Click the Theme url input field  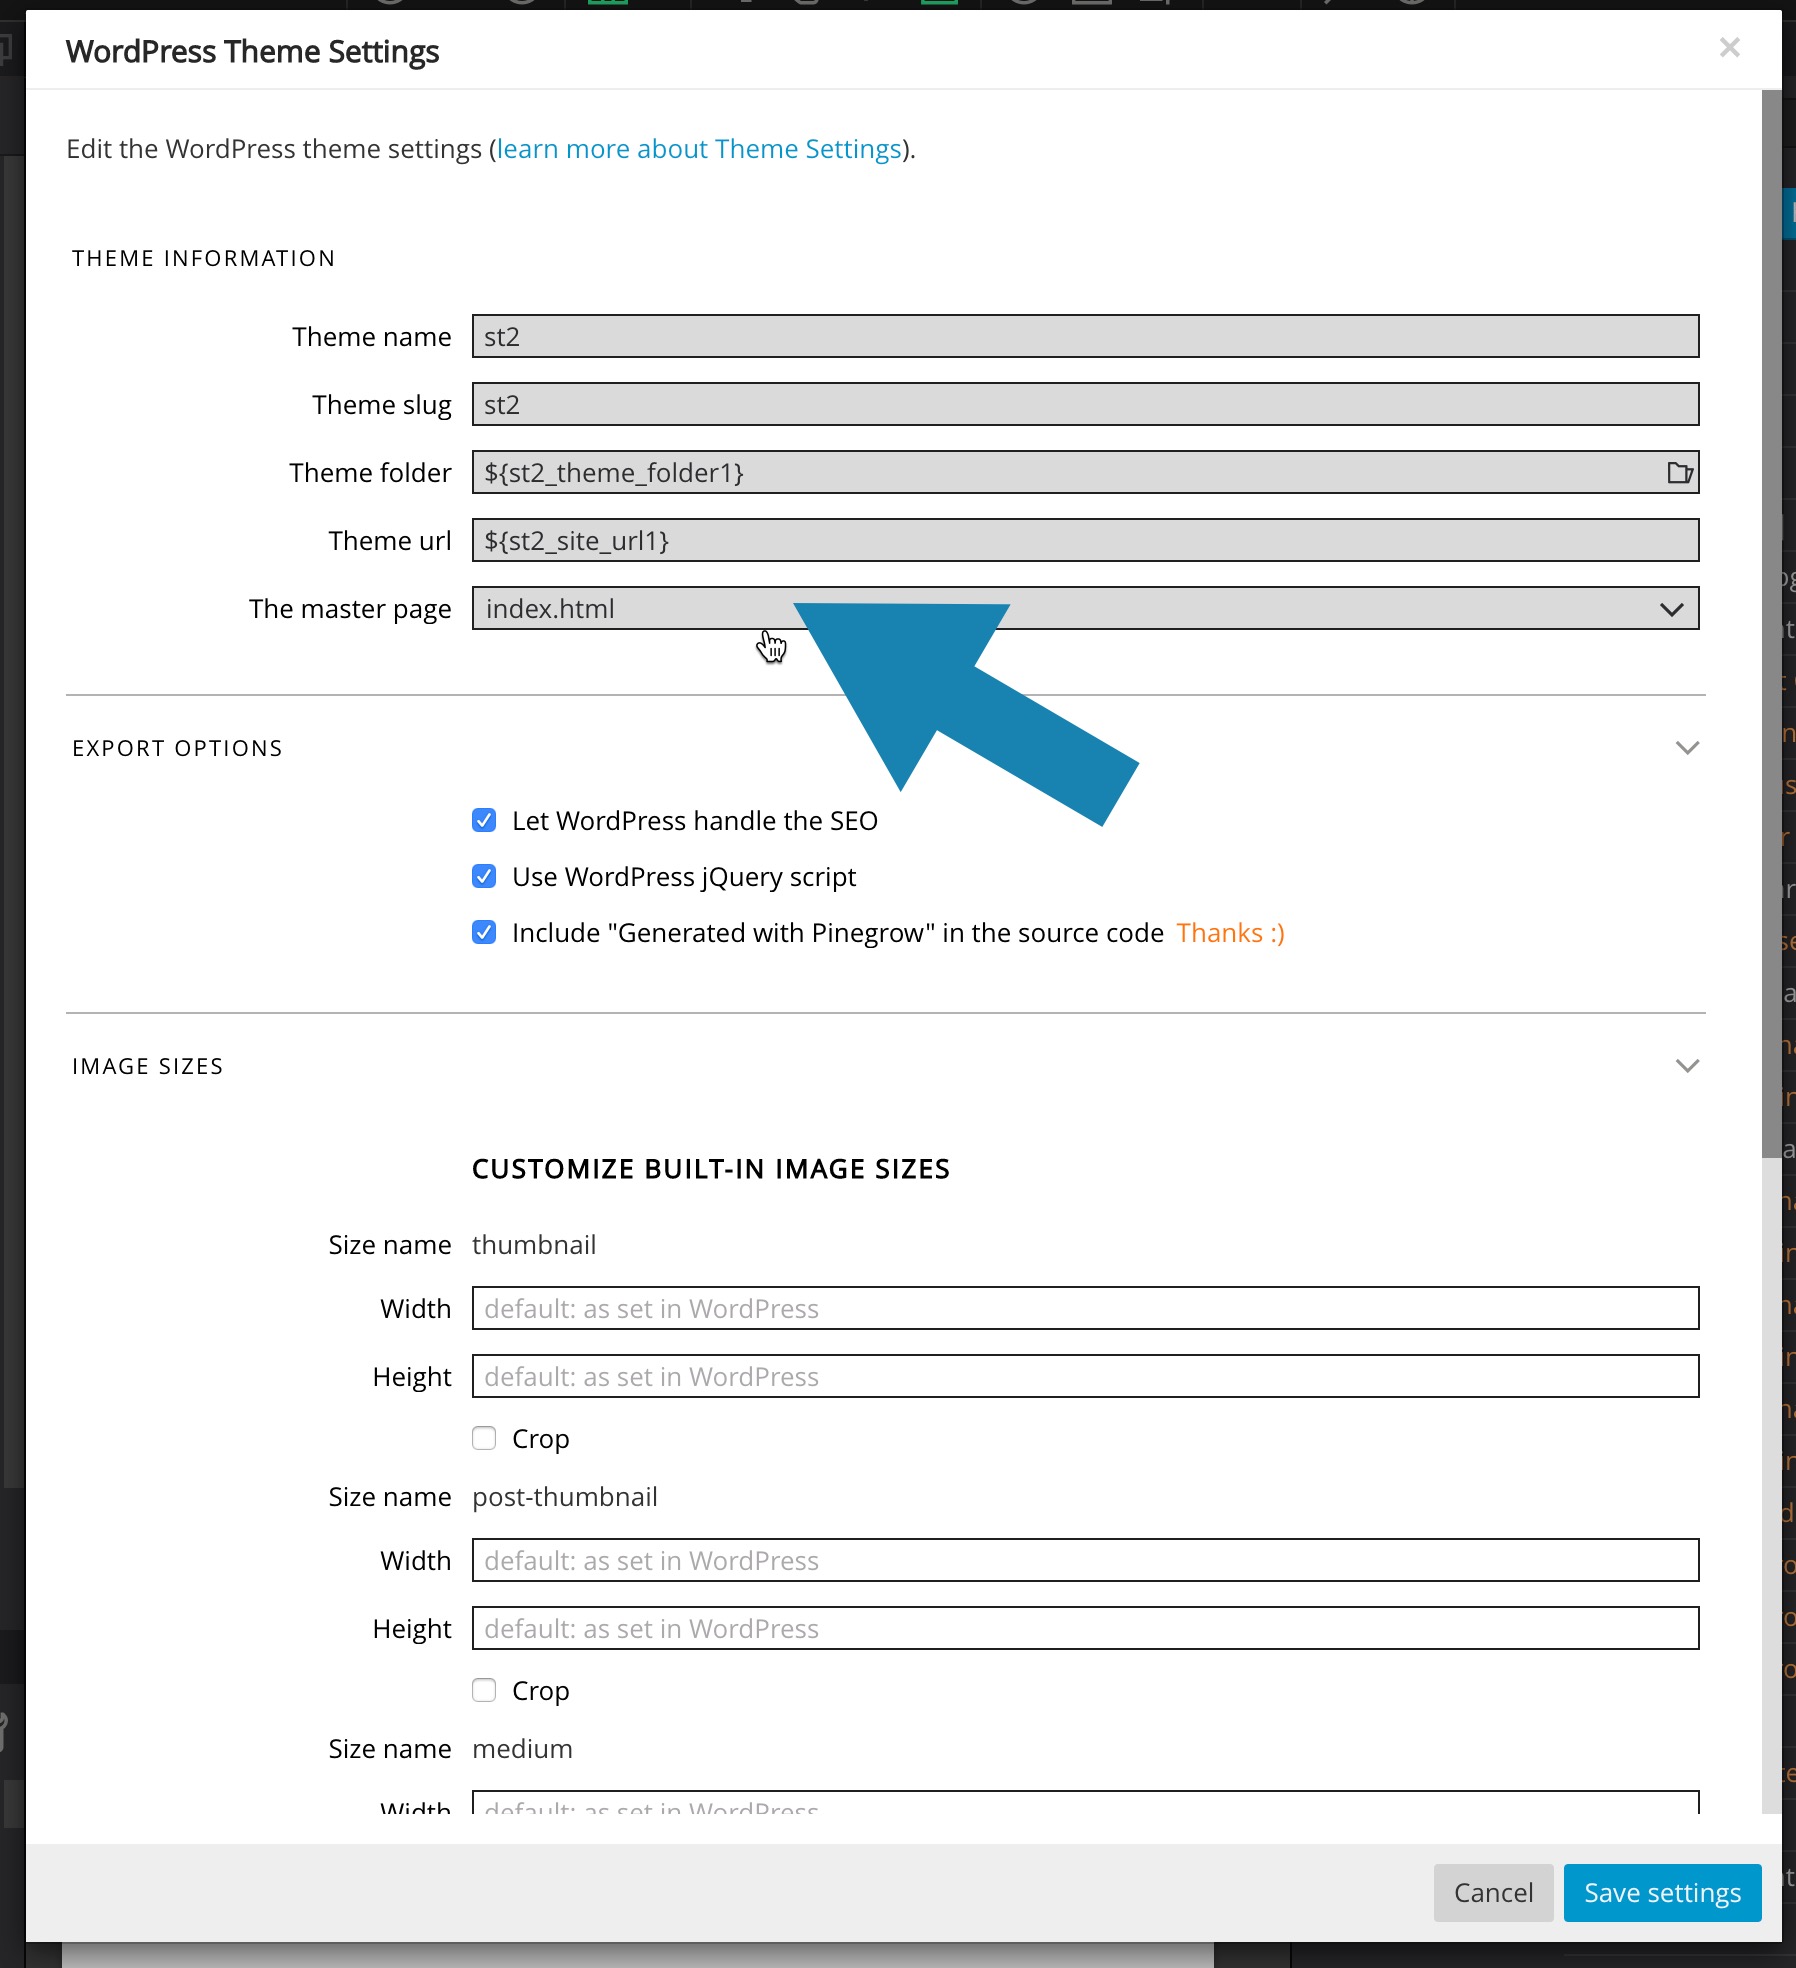[1085, 540]
